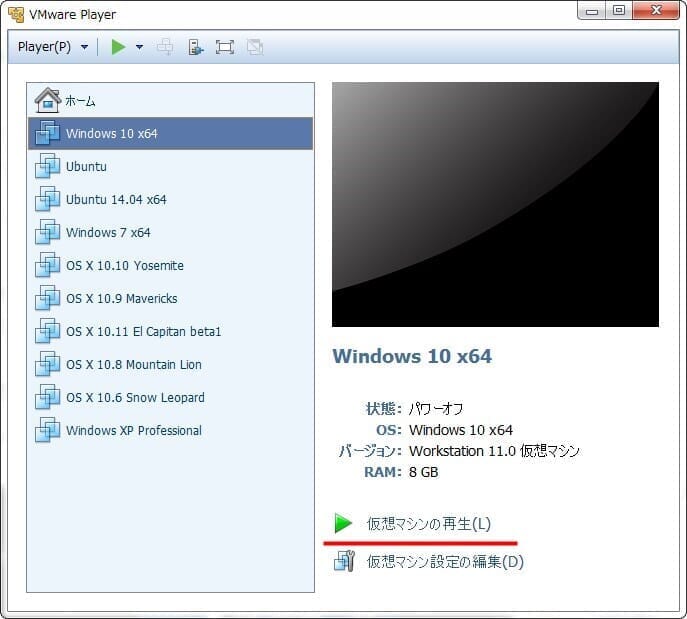687x619 pixels.
Task: Choose the Windows 7 x64 VM
Action: click(108, 233)
